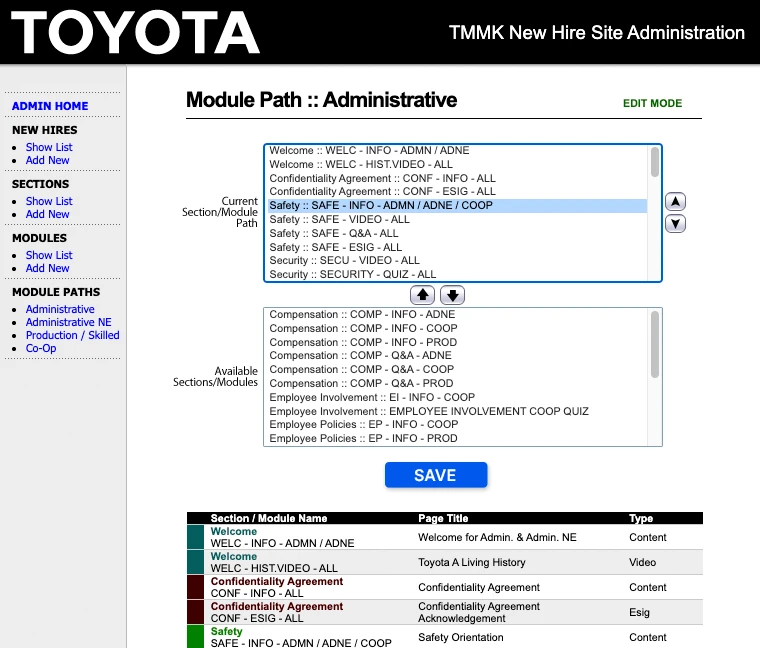Select Safety :: SAFE - ESIG - ALL
Viewport: 760px width, 648px height.
tap(458, 247)
